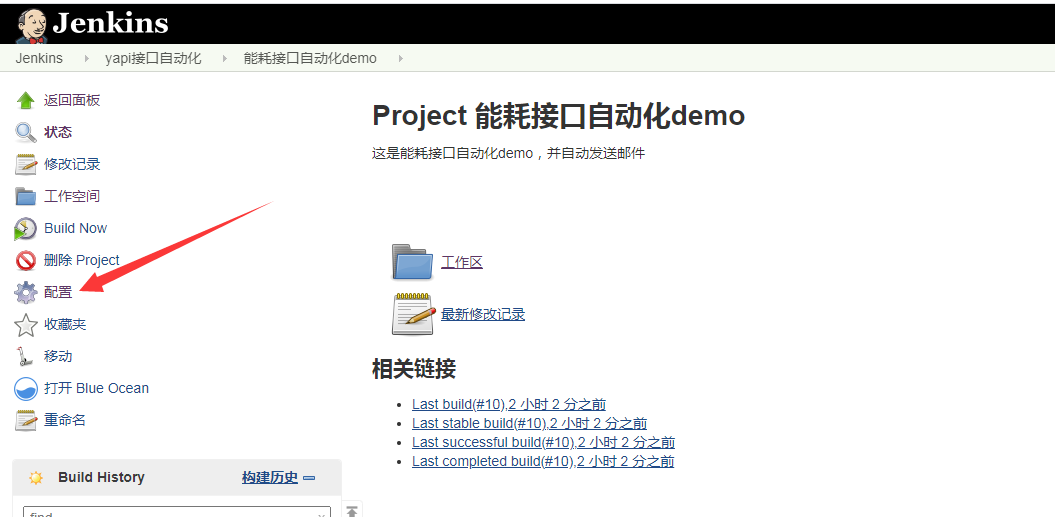This screenshot has width=1055, height=517.
Task: Click the description text 这是能耗接口自动化demo
Action: pyautogui.click(x=508, y=153)
